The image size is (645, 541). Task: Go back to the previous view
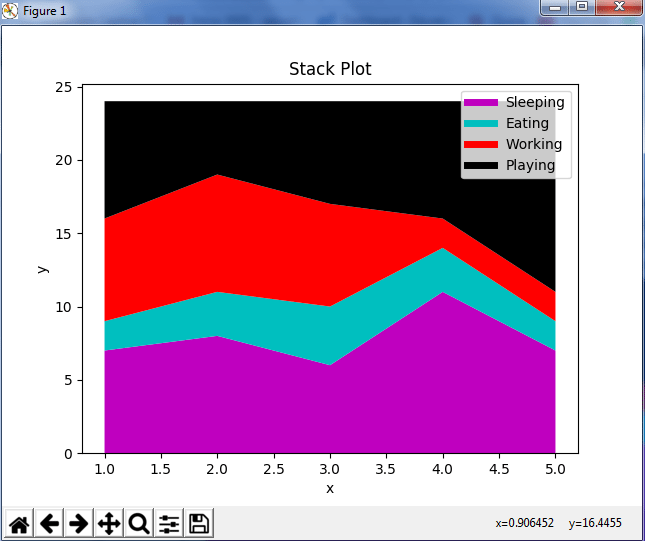(x=49, y=523)
